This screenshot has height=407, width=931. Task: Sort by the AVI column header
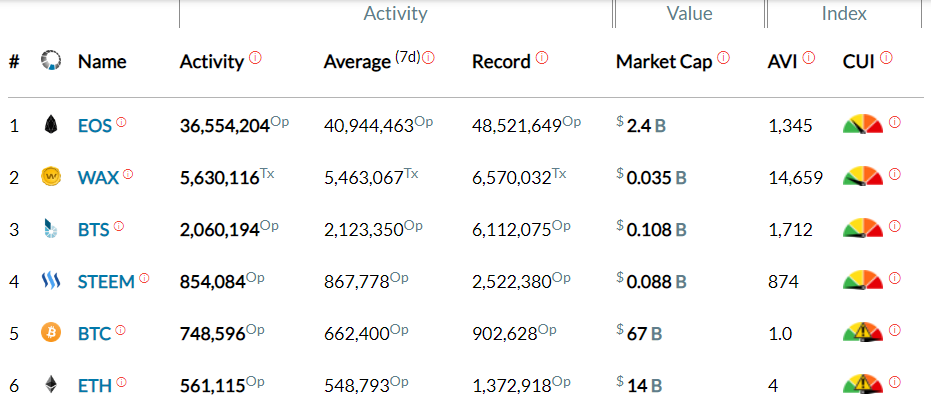(783, 62)
